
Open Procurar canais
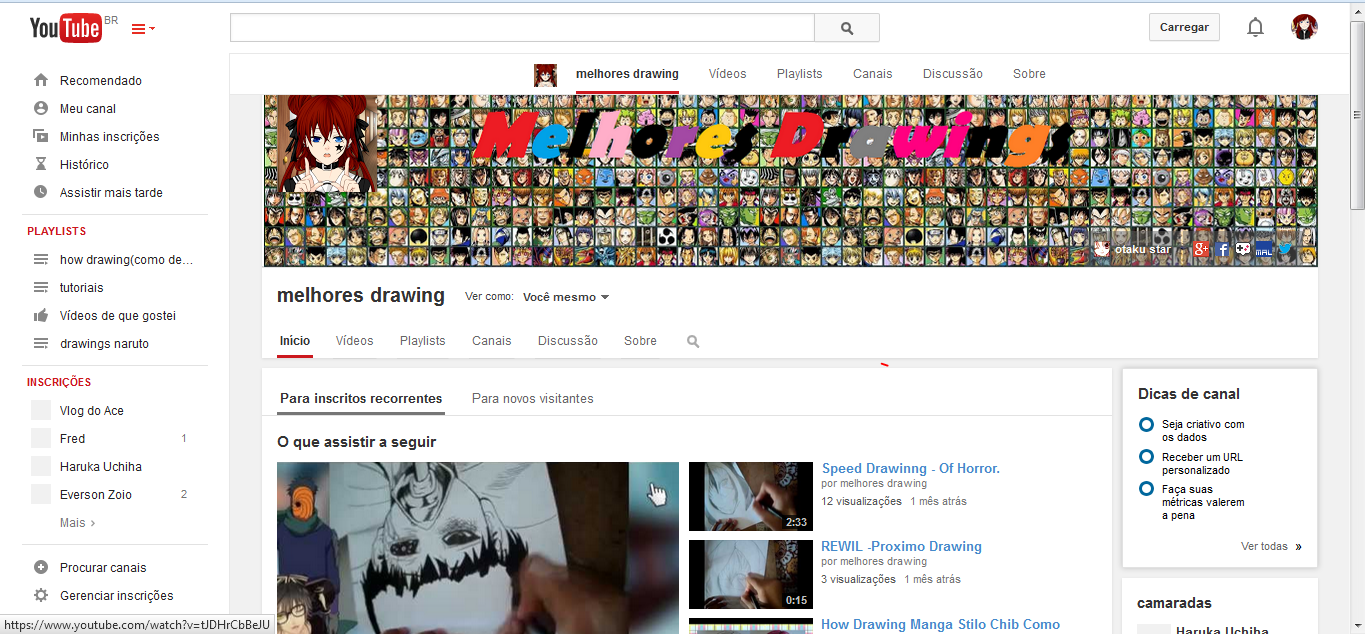(102, 568)
